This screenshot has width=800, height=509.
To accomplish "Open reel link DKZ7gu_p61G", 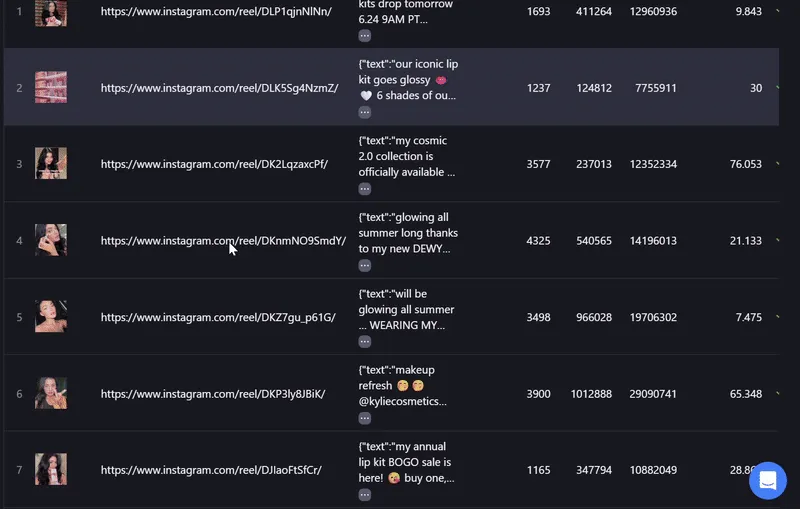I will tap(218, 317).
